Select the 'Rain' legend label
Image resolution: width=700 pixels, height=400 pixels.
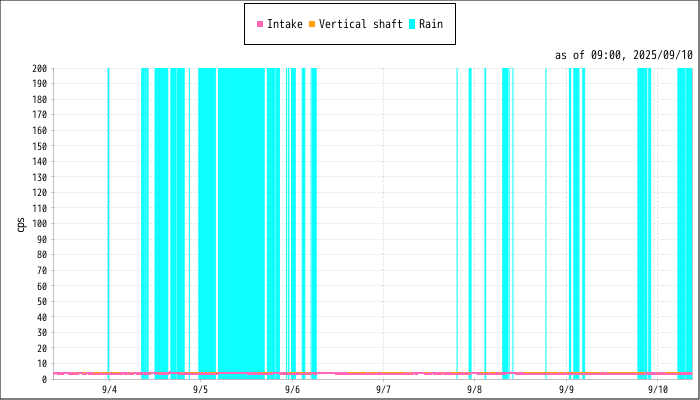point(431,24)
